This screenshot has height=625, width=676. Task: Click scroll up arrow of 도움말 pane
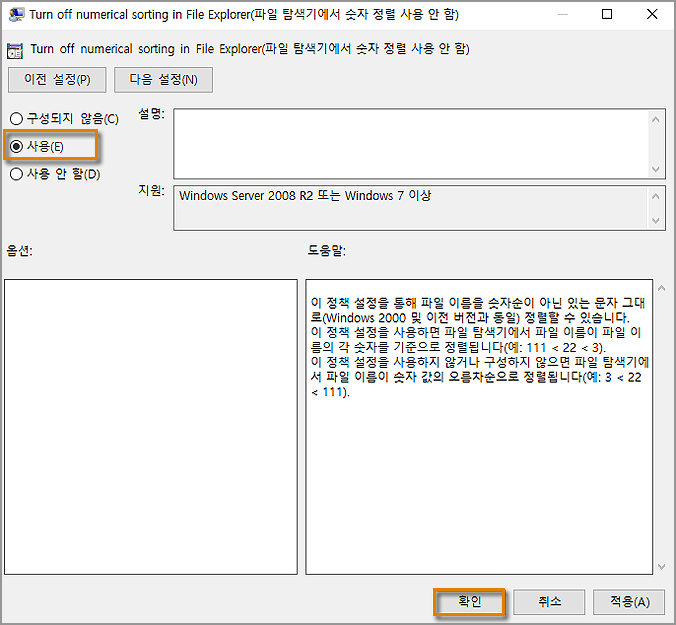tap(662, 288)
